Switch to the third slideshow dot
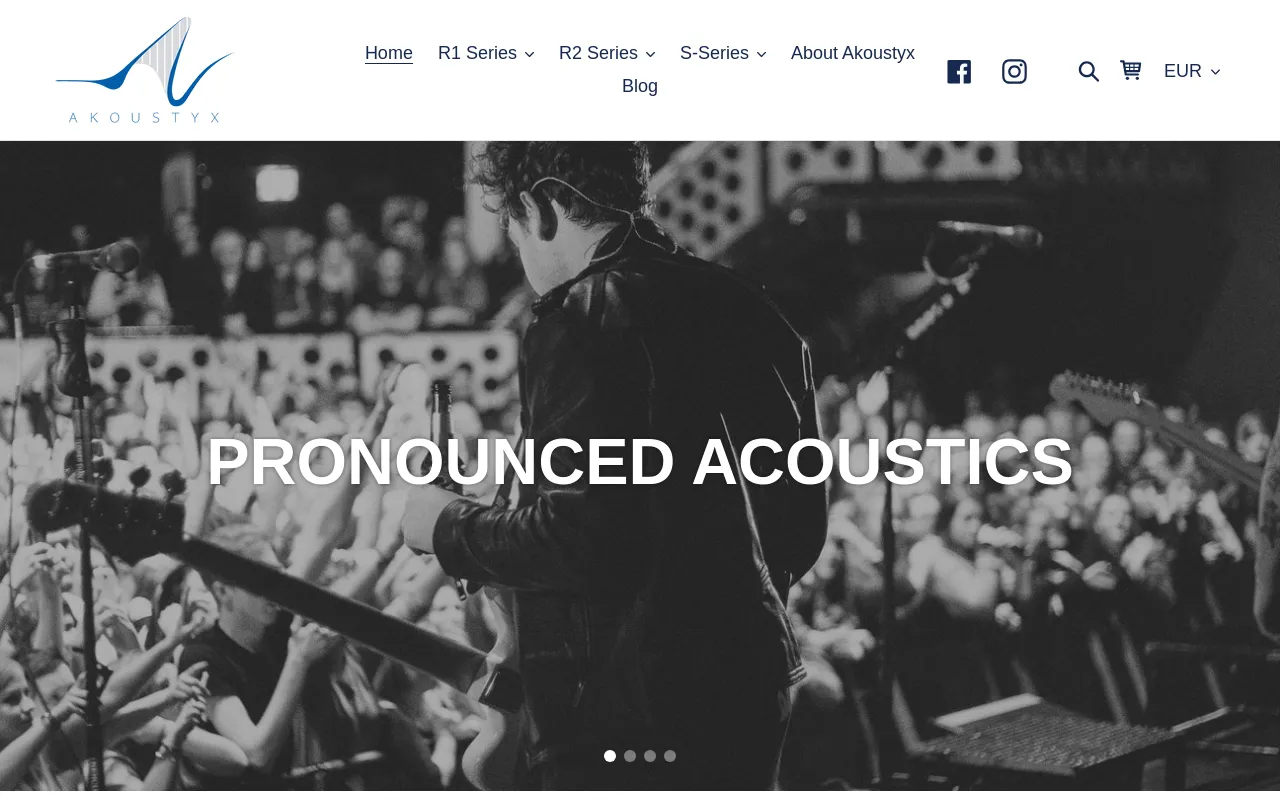 pyautogui.click(x=650, y=756)
